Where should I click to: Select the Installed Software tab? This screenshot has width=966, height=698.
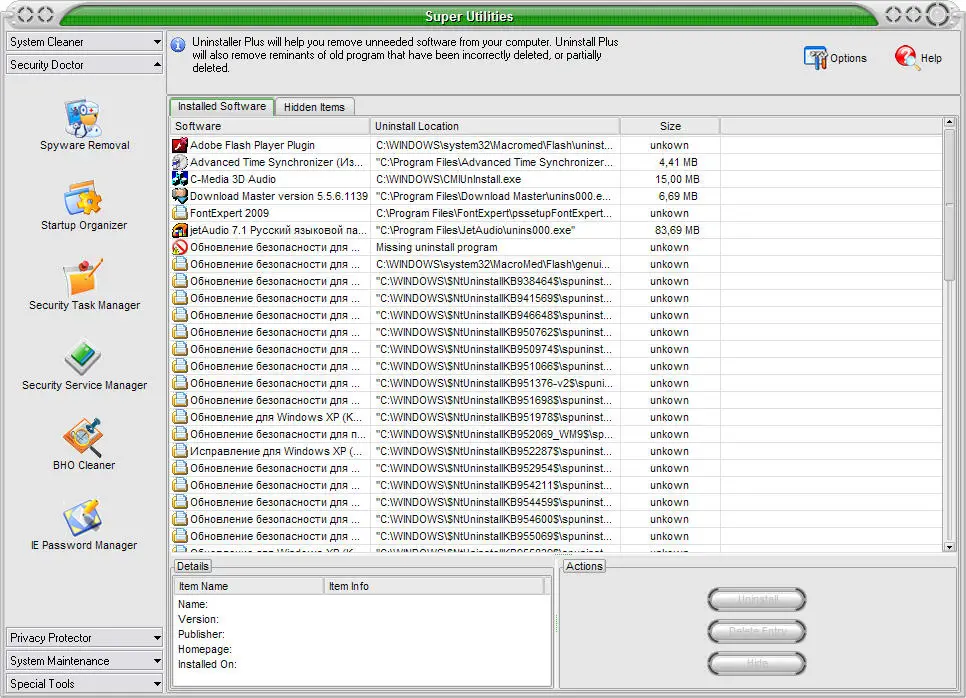221,106
